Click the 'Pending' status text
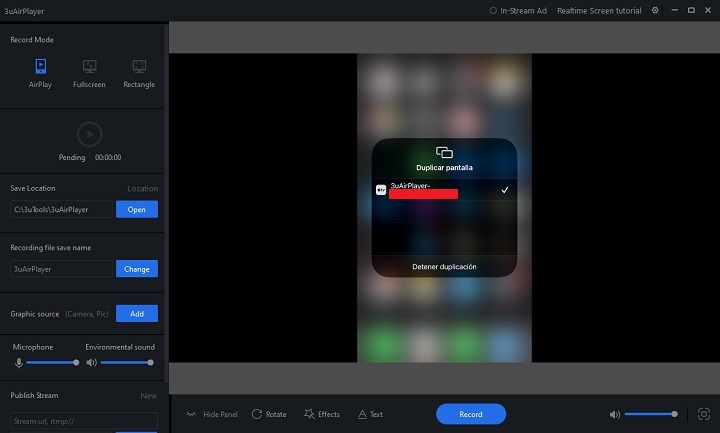Screen dimensions: 720x433 72,157
